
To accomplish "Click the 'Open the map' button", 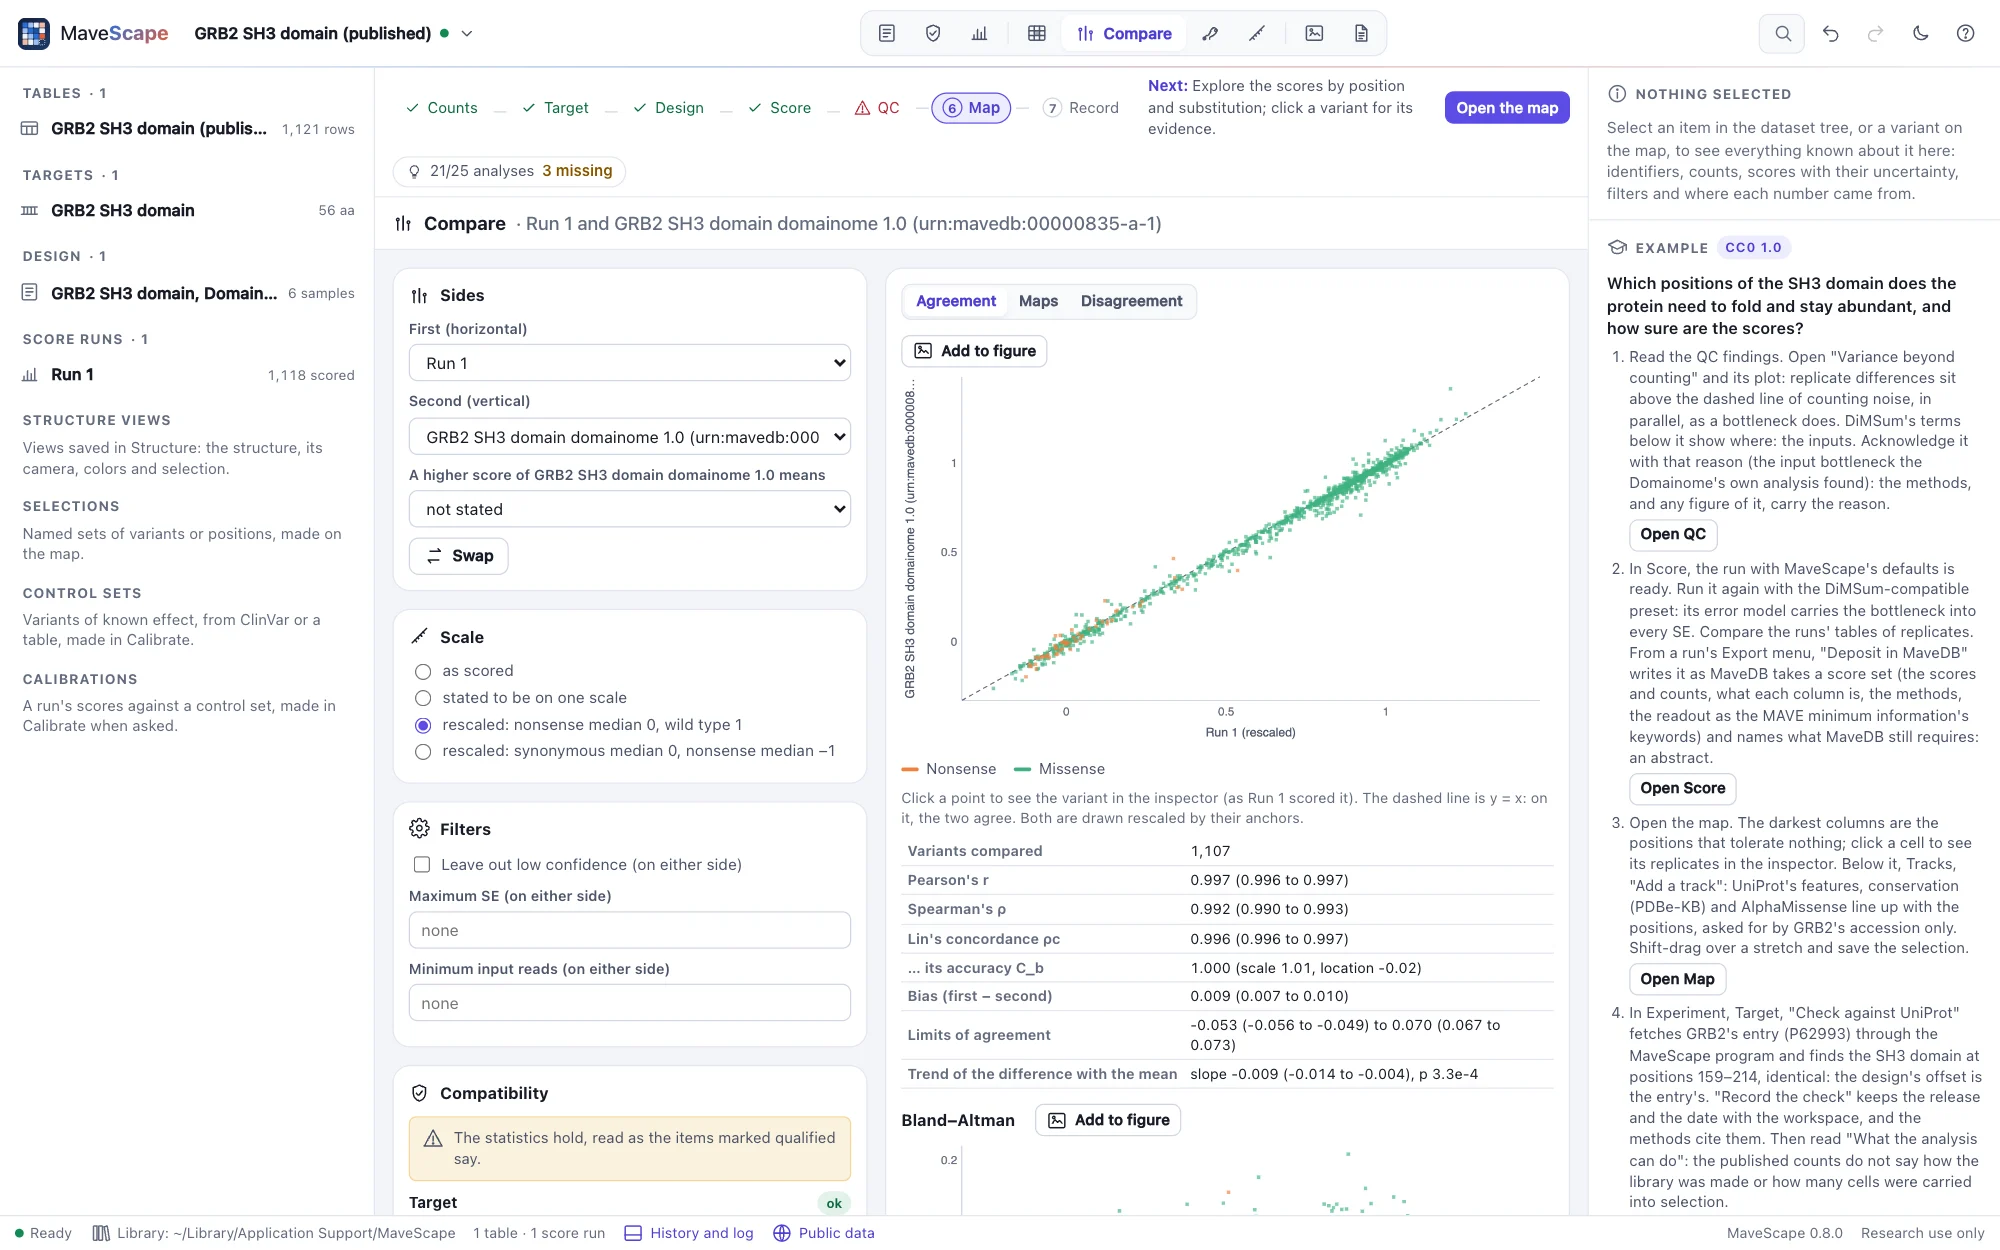I will [x=1507, y=108].
